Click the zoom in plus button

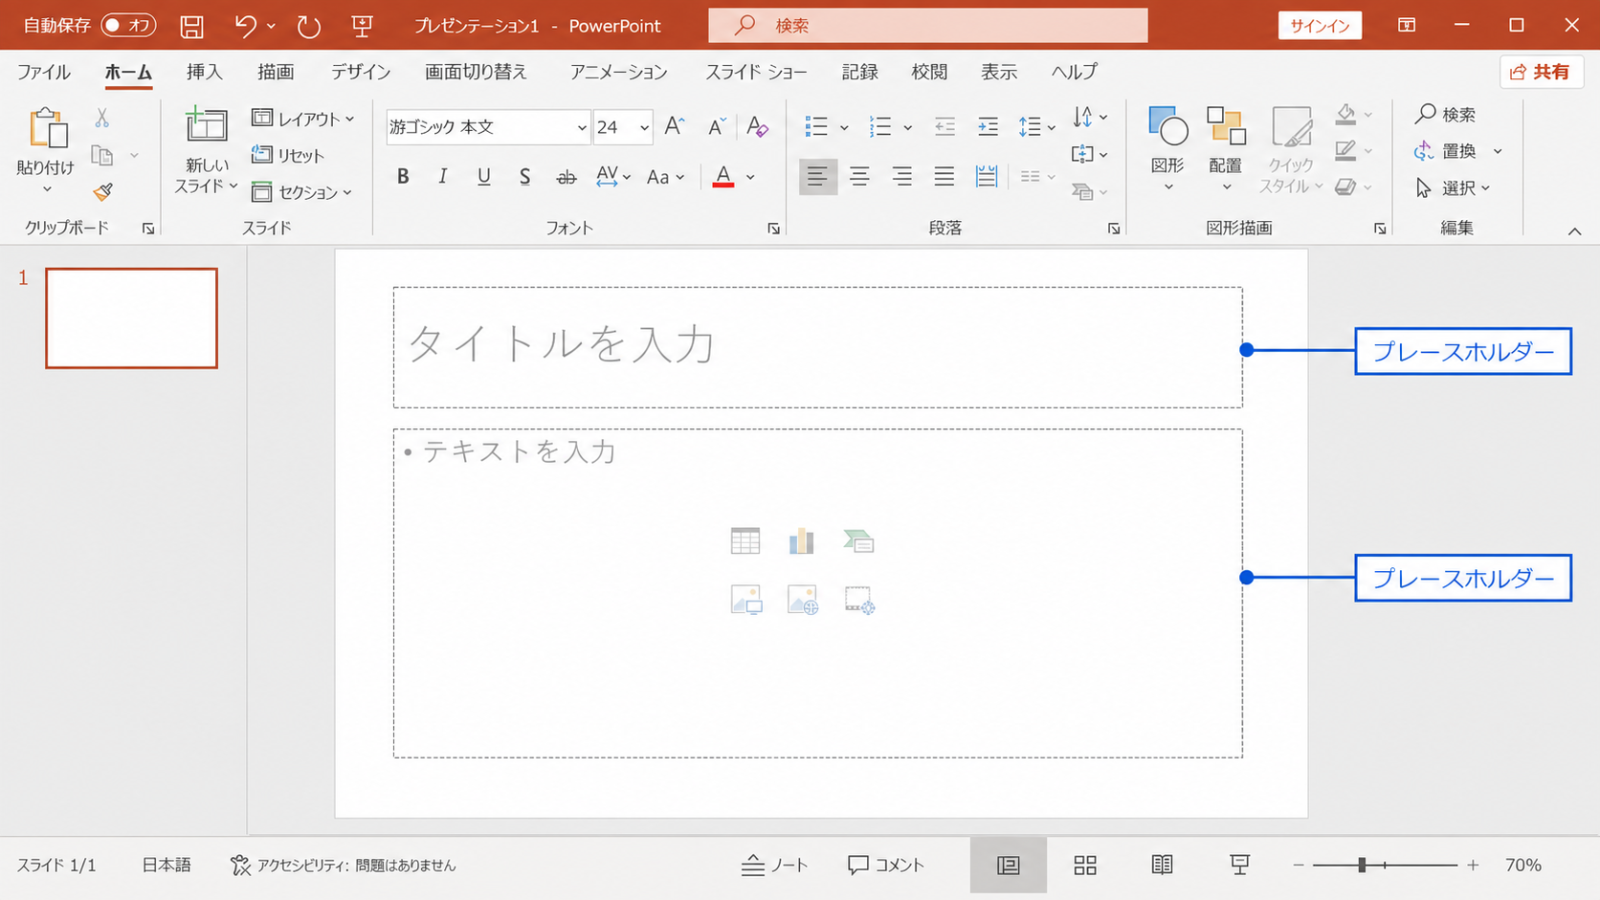[1473, 865]
